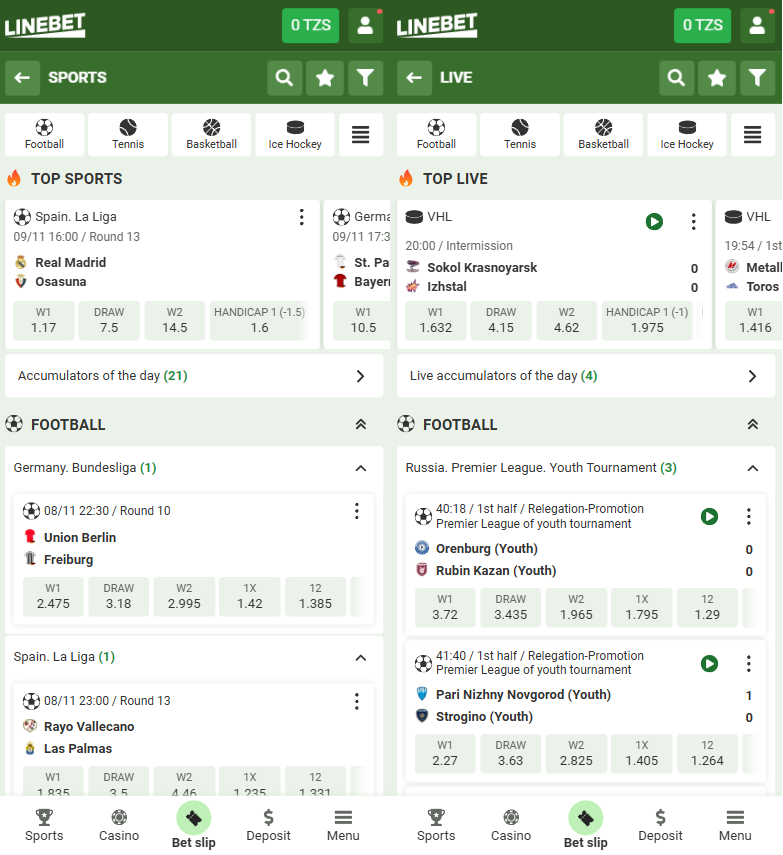This screenshot has width=783, height=855.
Task: Bet W2 2.995 on Freiburg
Action: pos(184,597)
